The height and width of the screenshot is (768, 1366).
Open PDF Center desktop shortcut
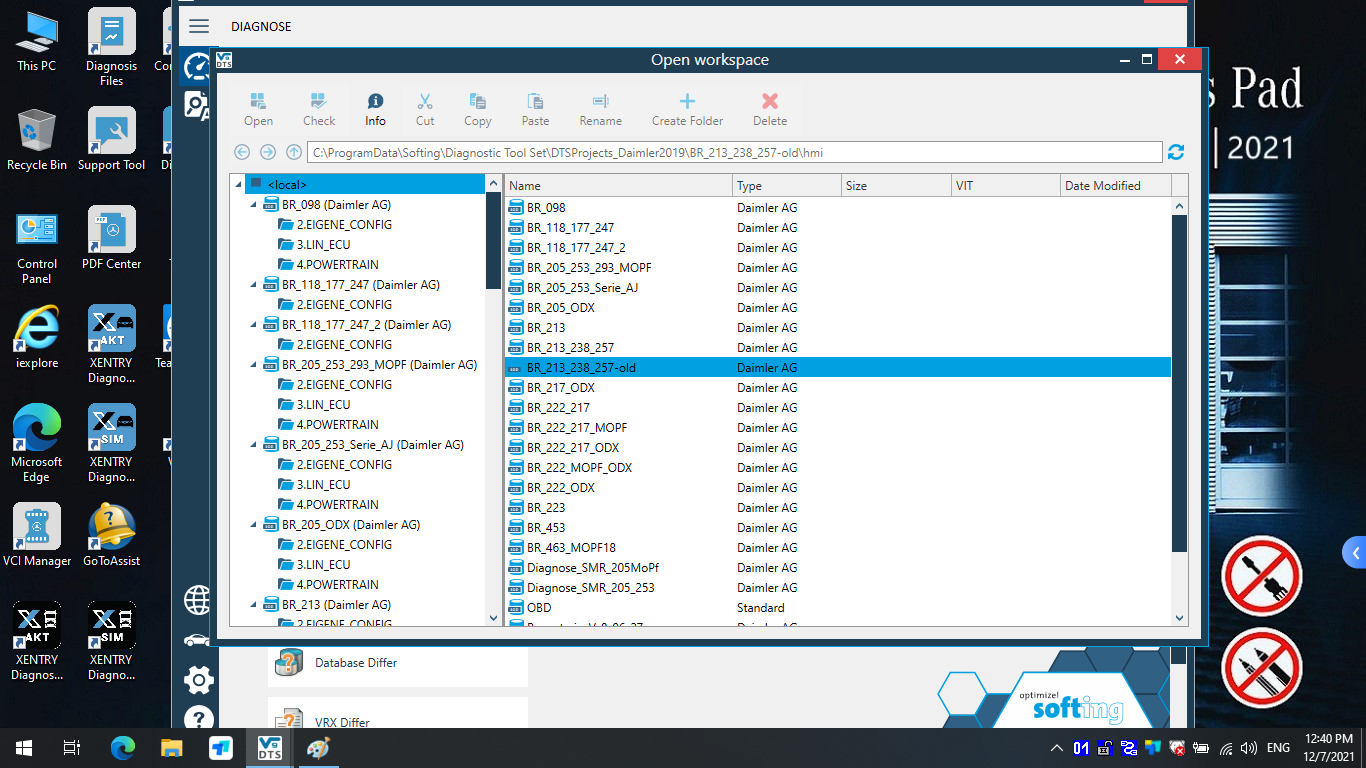click(x=111, y=238)
